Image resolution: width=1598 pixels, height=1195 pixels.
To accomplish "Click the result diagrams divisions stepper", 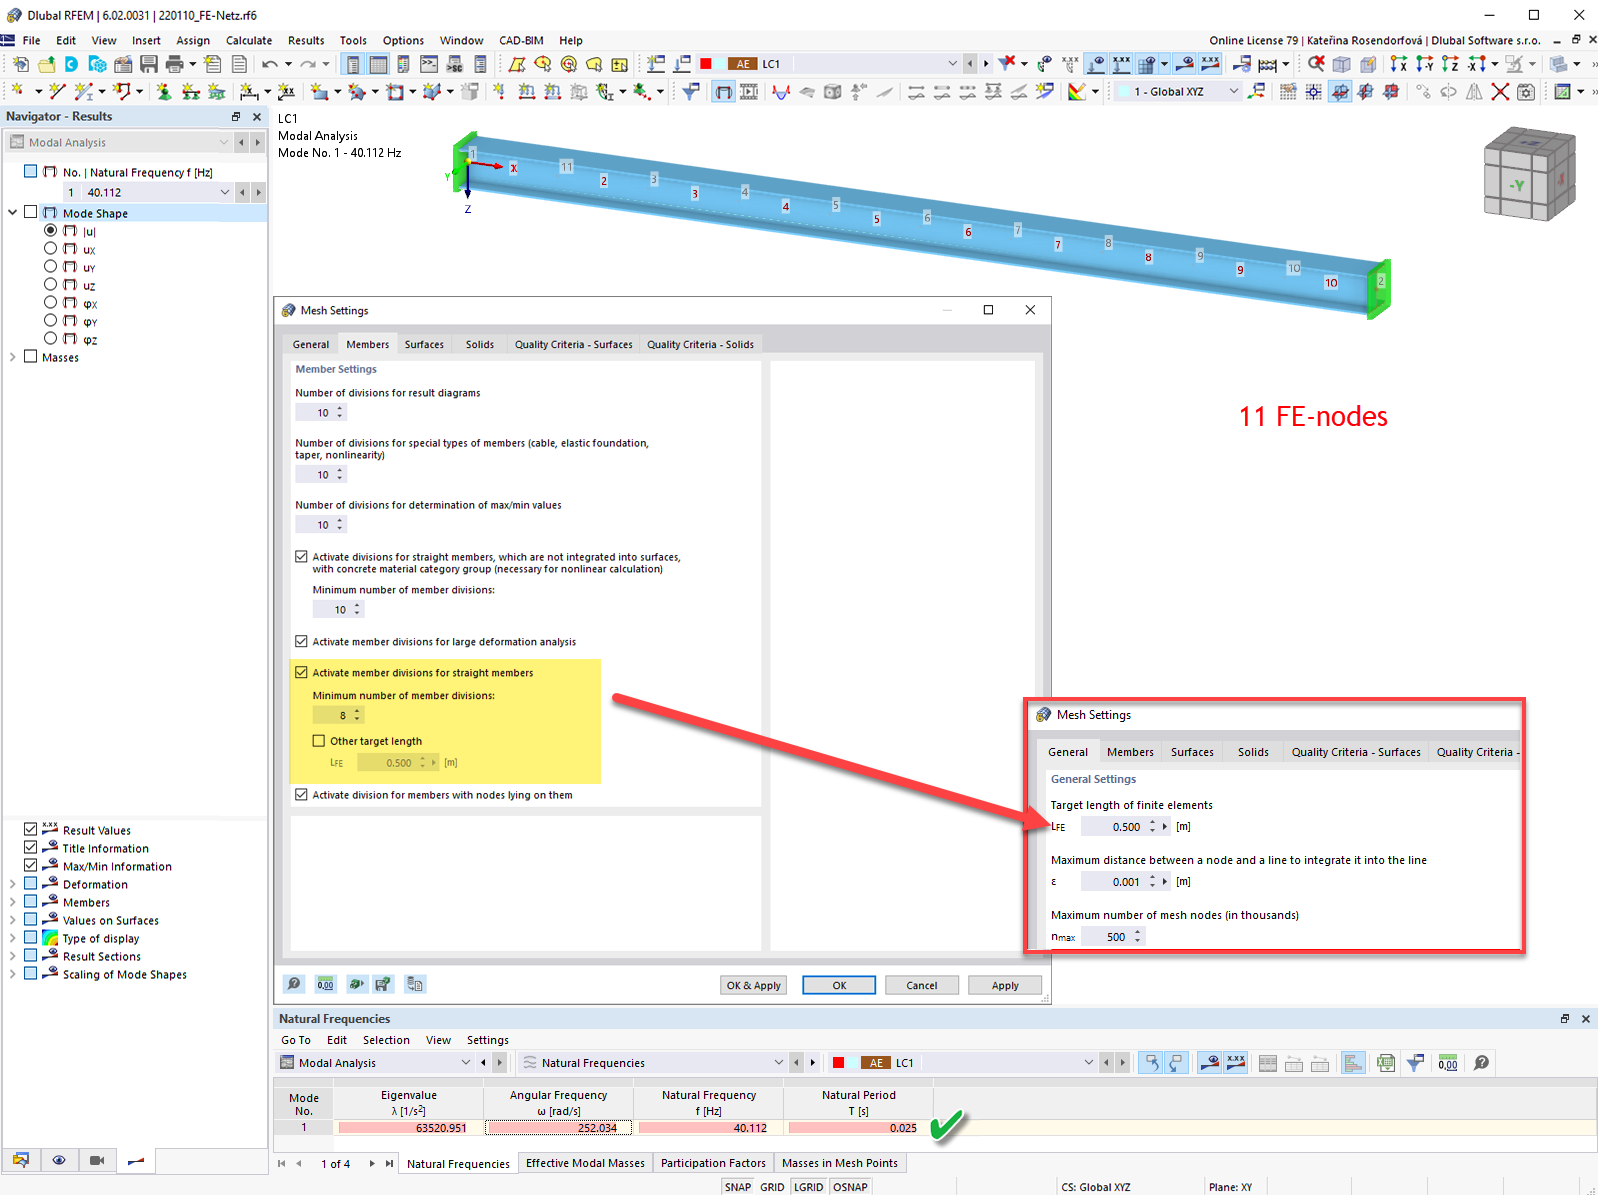I will 340,412.
